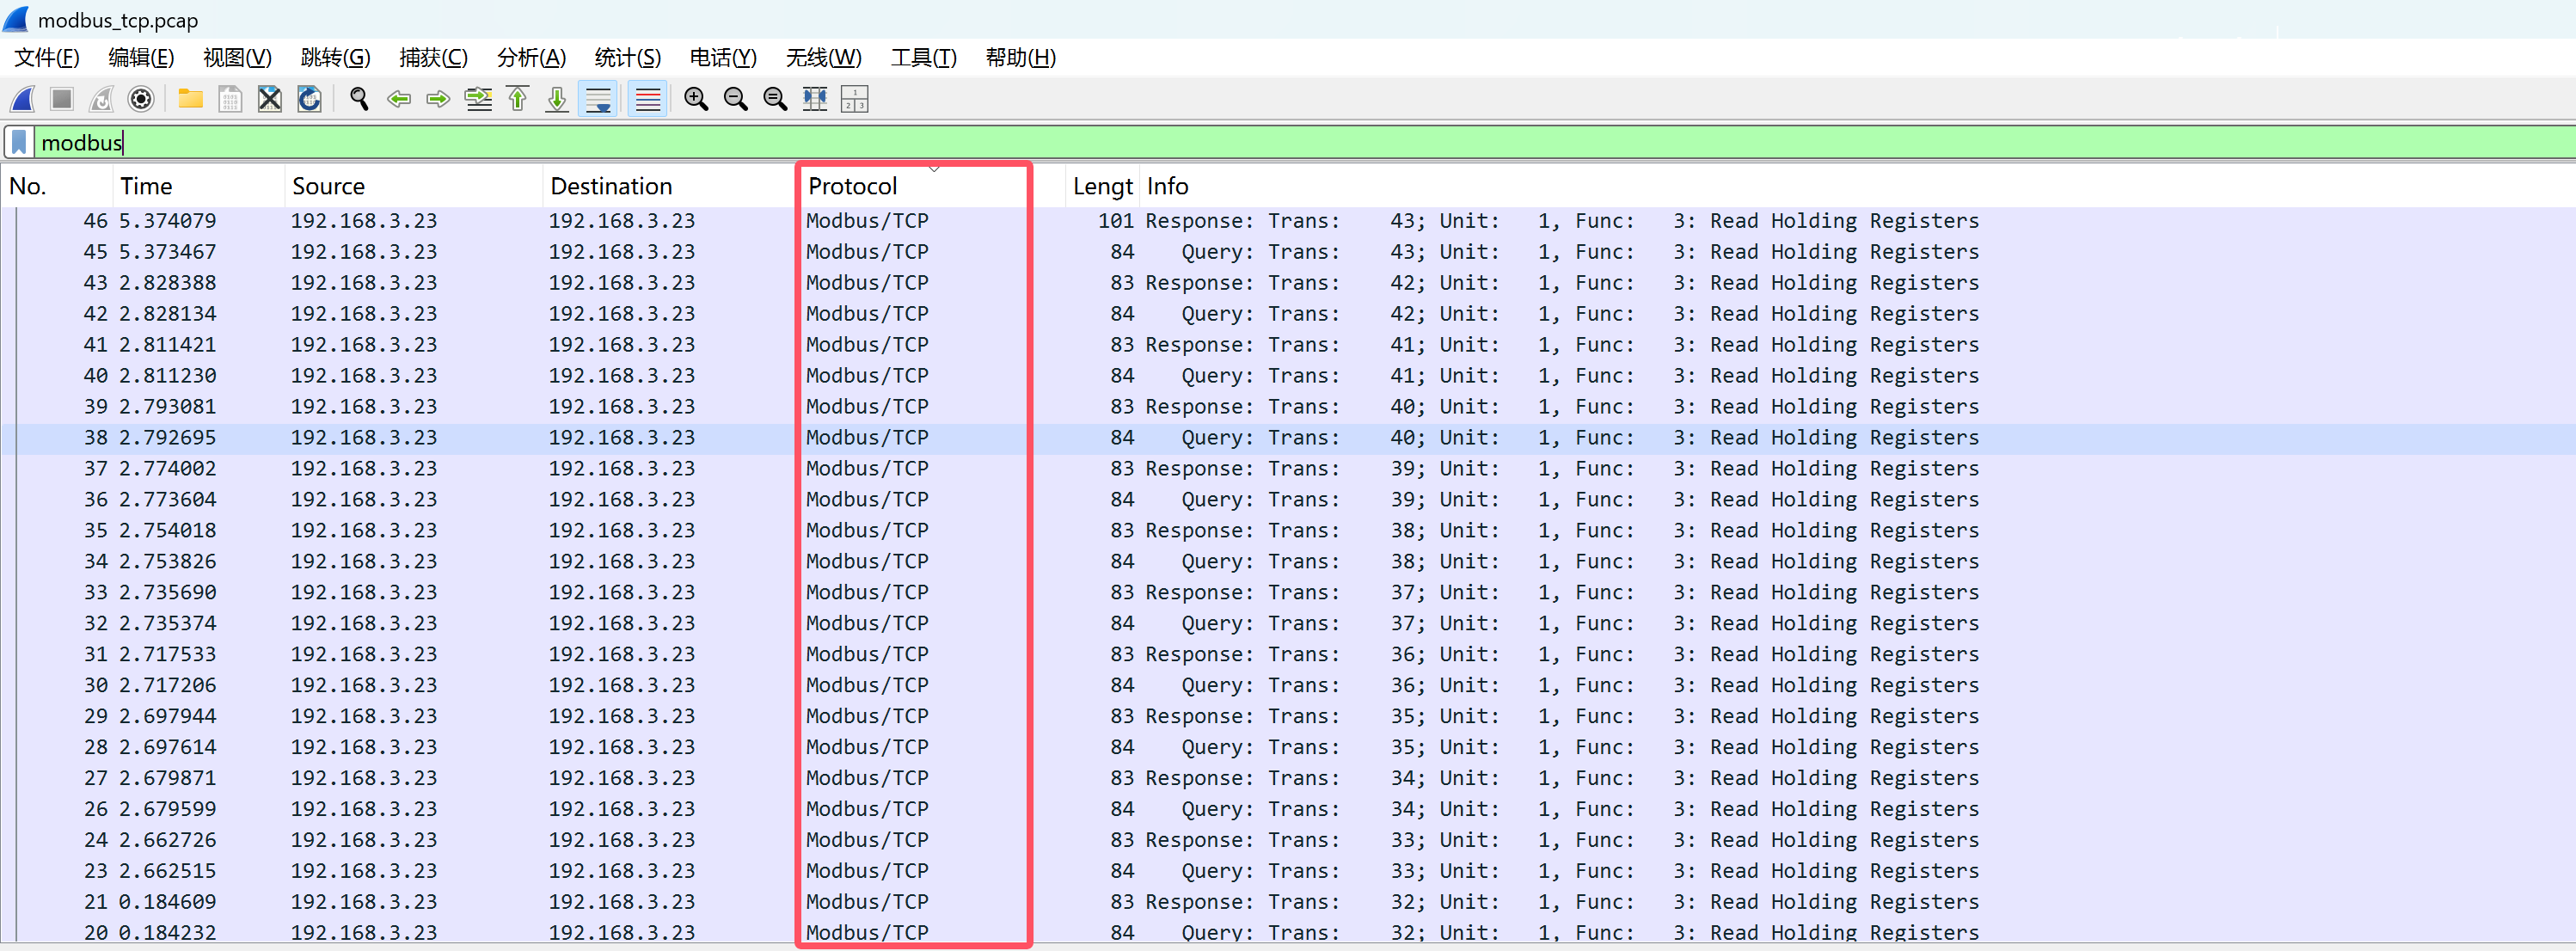
Task: Restart the current capture
Action: tap(102, 99)
